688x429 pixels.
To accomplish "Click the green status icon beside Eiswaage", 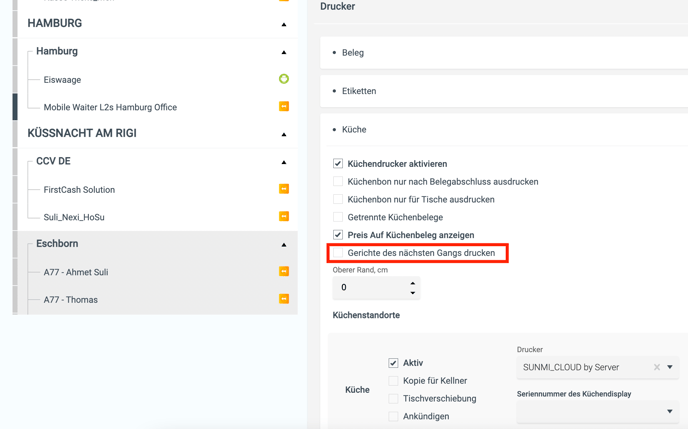I will tap(284, 79).
